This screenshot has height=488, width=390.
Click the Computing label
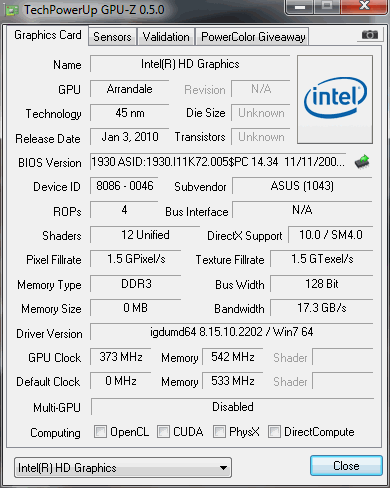click(55, 433)
